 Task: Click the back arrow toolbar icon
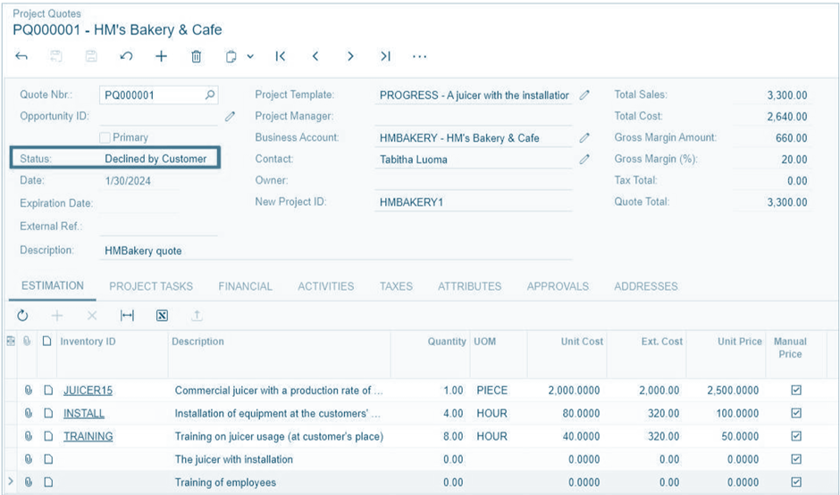[21, 56]
